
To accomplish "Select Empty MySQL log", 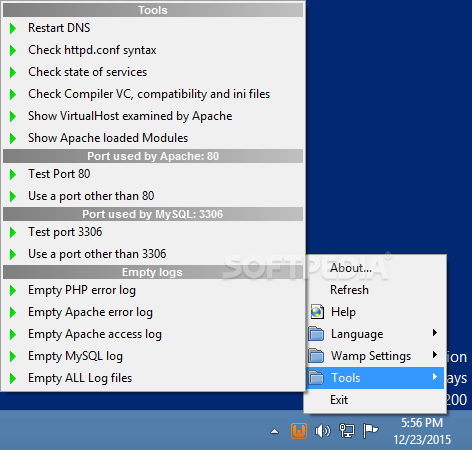I will (x=153, y=356).
